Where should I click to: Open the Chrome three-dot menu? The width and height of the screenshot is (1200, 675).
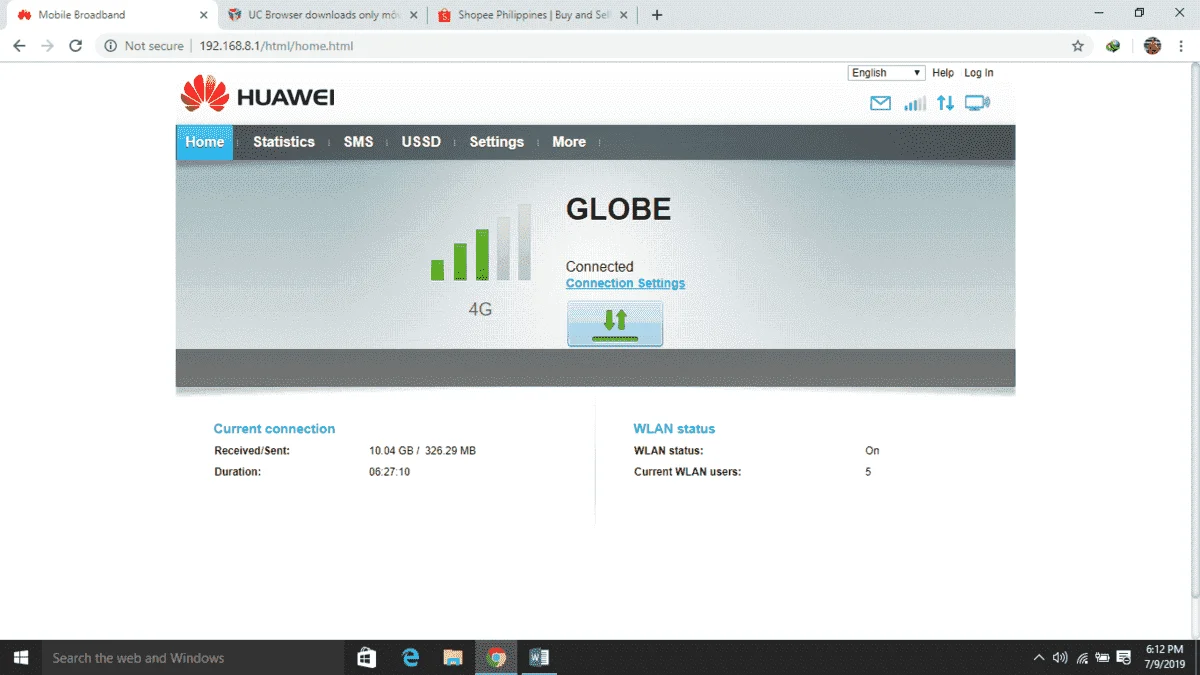pyautogui.click(x=1181, y=46)
